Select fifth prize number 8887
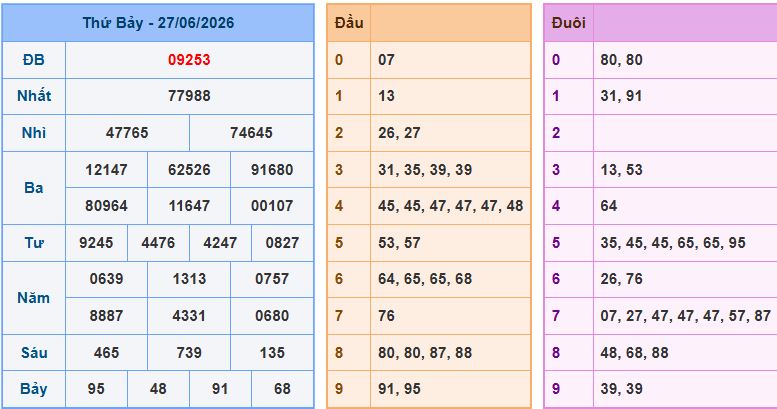Screen dimensions: 777x409 pyautogui.click(x=106, y=315)
